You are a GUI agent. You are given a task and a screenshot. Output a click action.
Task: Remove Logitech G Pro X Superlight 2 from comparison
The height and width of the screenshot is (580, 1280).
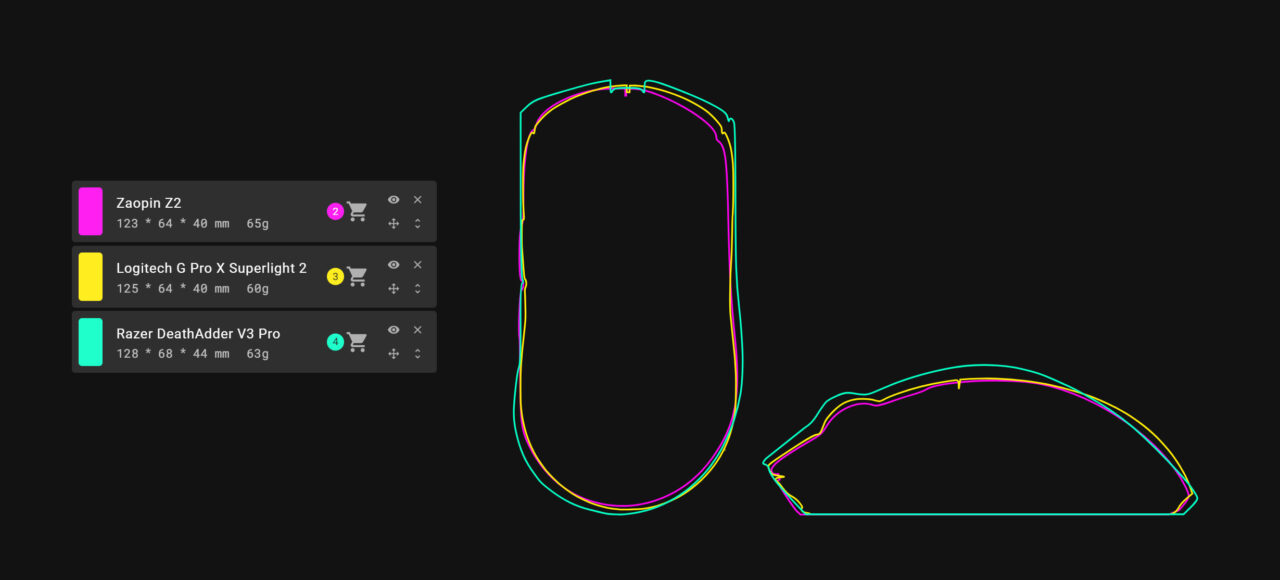click(x=418, y=265)
